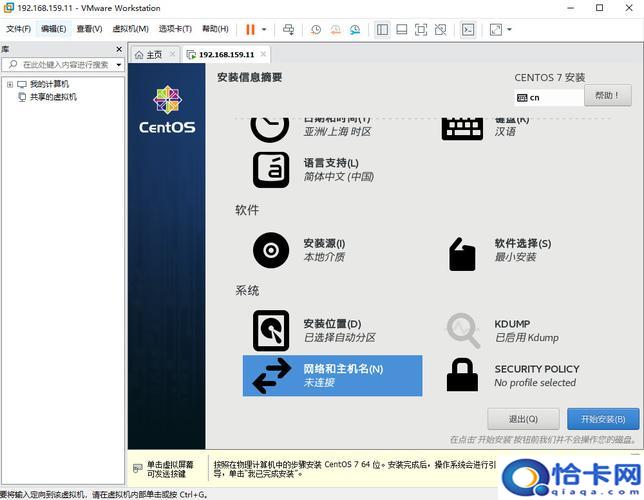Open SECURITY POLICY lock icon
Image resolution: width=644 pixels, height=500 pixels.
462,374
